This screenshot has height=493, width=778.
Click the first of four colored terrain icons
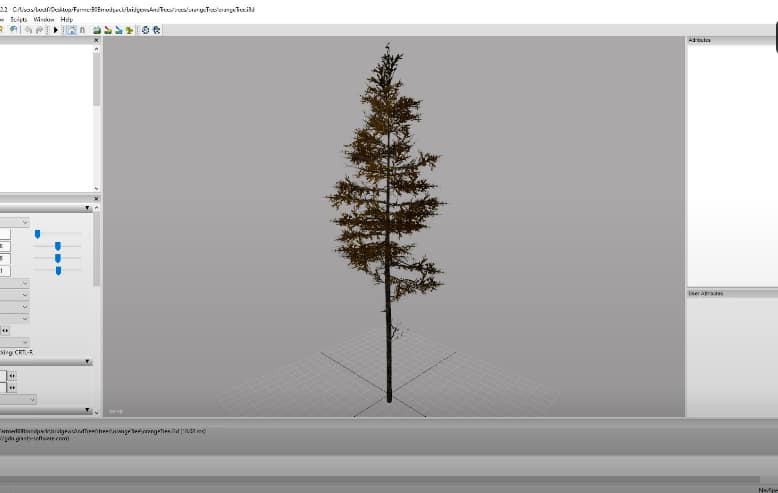tap(96, 30)
